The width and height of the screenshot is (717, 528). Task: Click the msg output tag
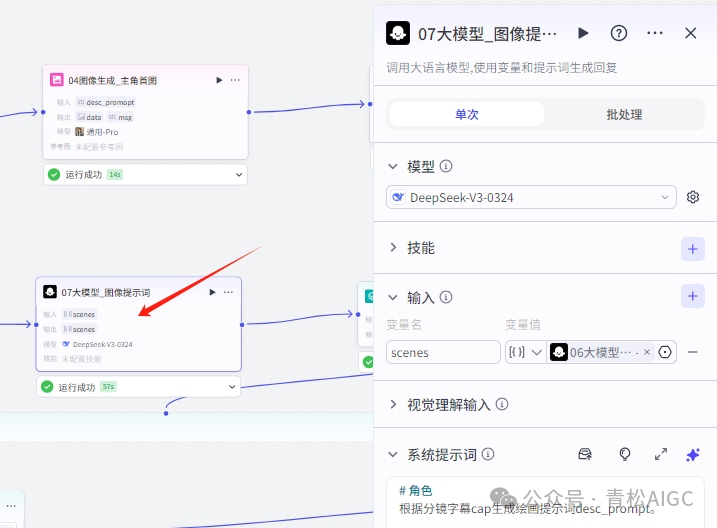pos(121,117)
